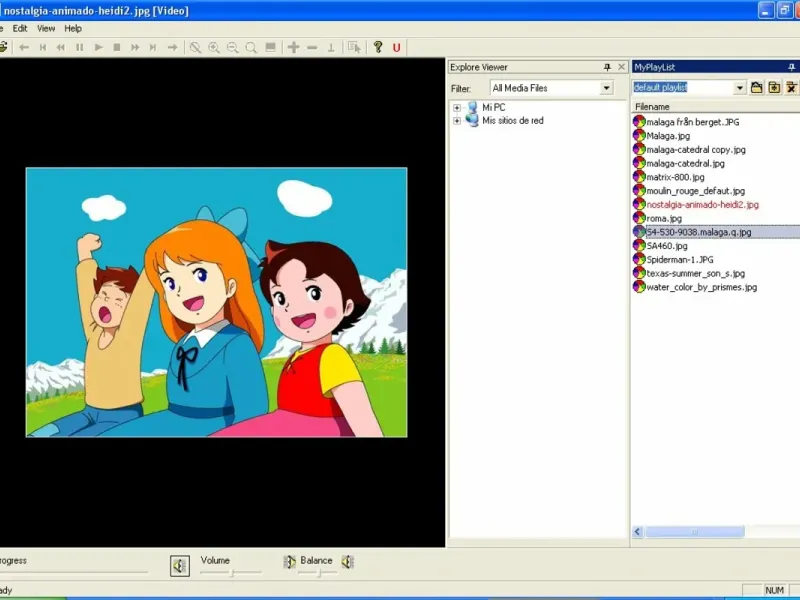Expand the Mi PC tree node
This screenshot has width=800, height=600.
[x=457, y=107]
